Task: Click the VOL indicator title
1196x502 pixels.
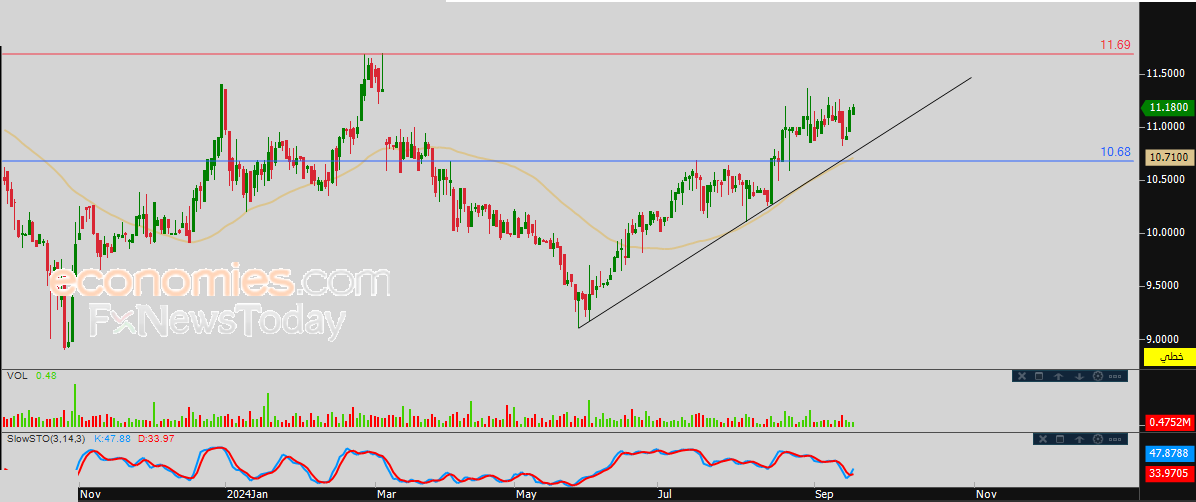Action: point(17,376)
